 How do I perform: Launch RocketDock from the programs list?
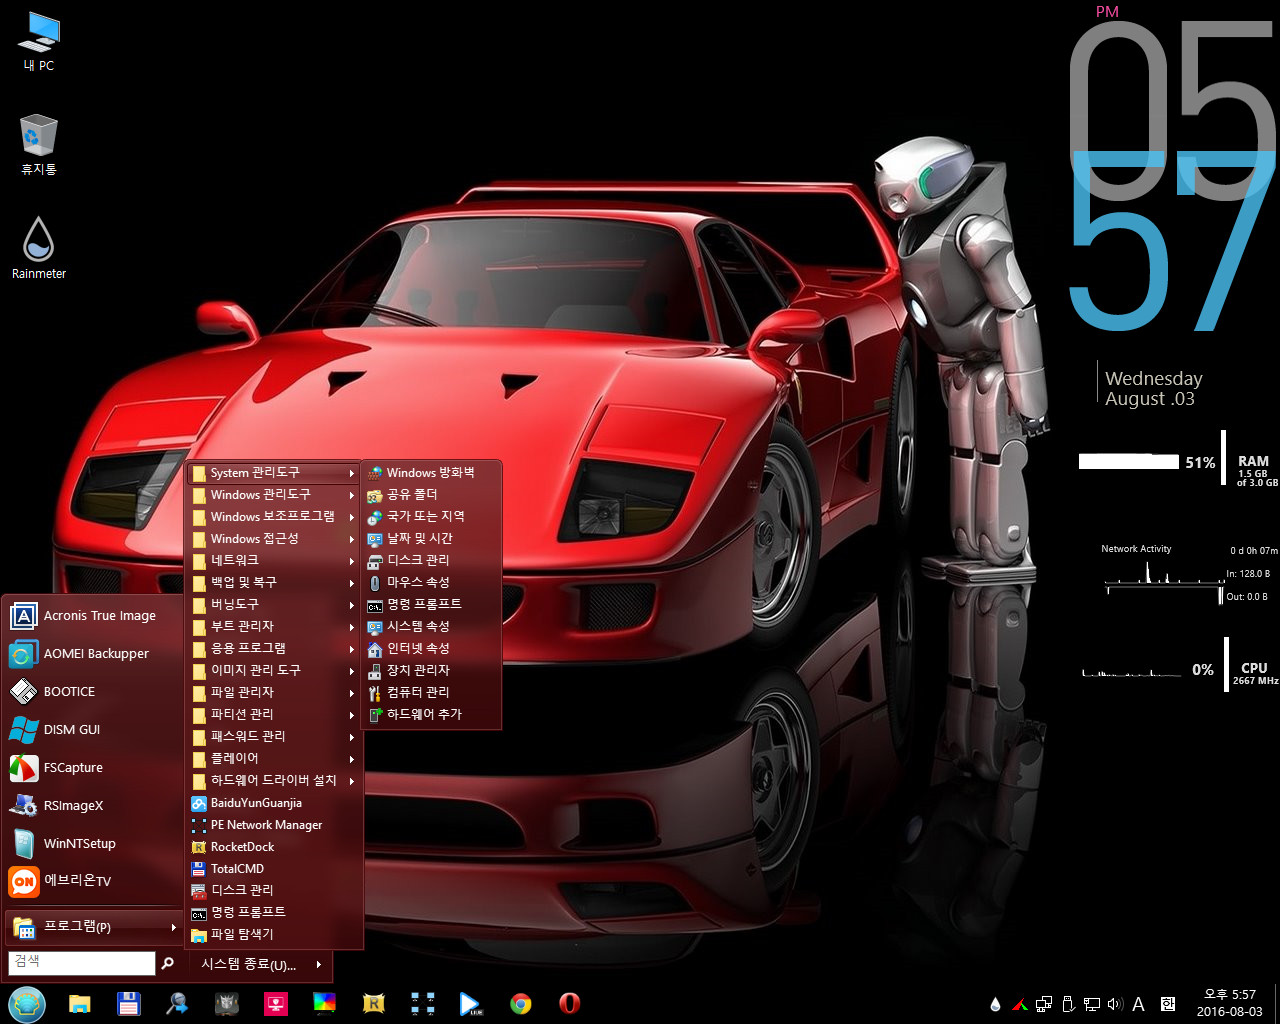tap(274, 847)
